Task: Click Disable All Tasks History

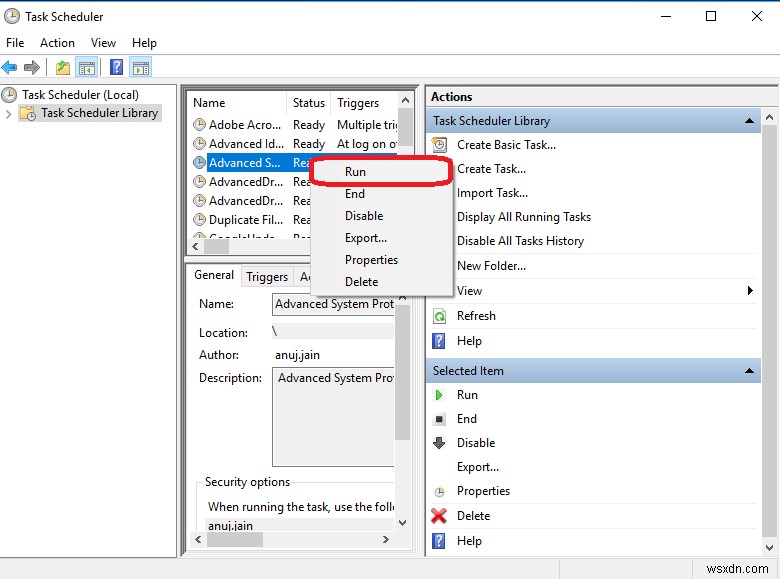Action: tap(520, 241)
